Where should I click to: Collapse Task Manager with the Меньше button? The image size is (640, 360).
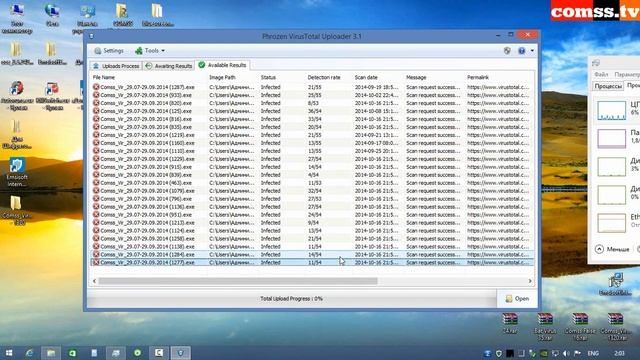tap(612, 249)
